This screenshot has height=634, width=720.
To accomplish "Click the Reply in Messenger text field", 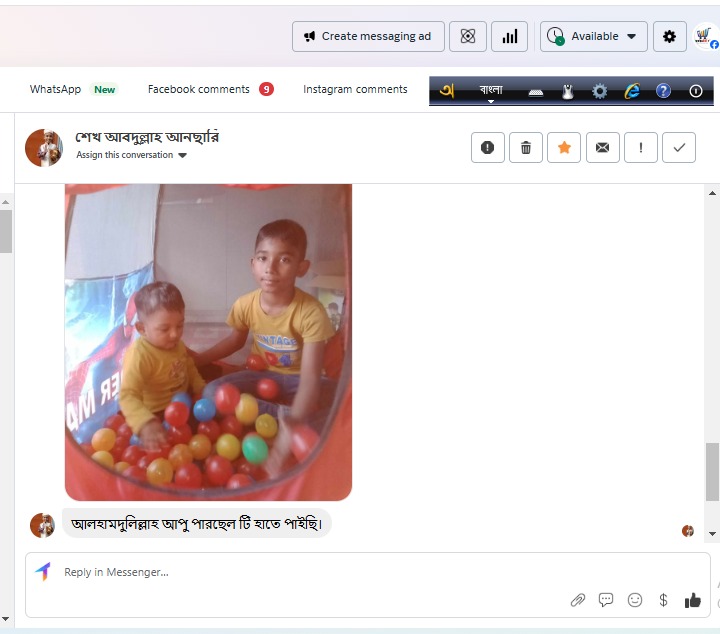I will [x=300, y=572].
